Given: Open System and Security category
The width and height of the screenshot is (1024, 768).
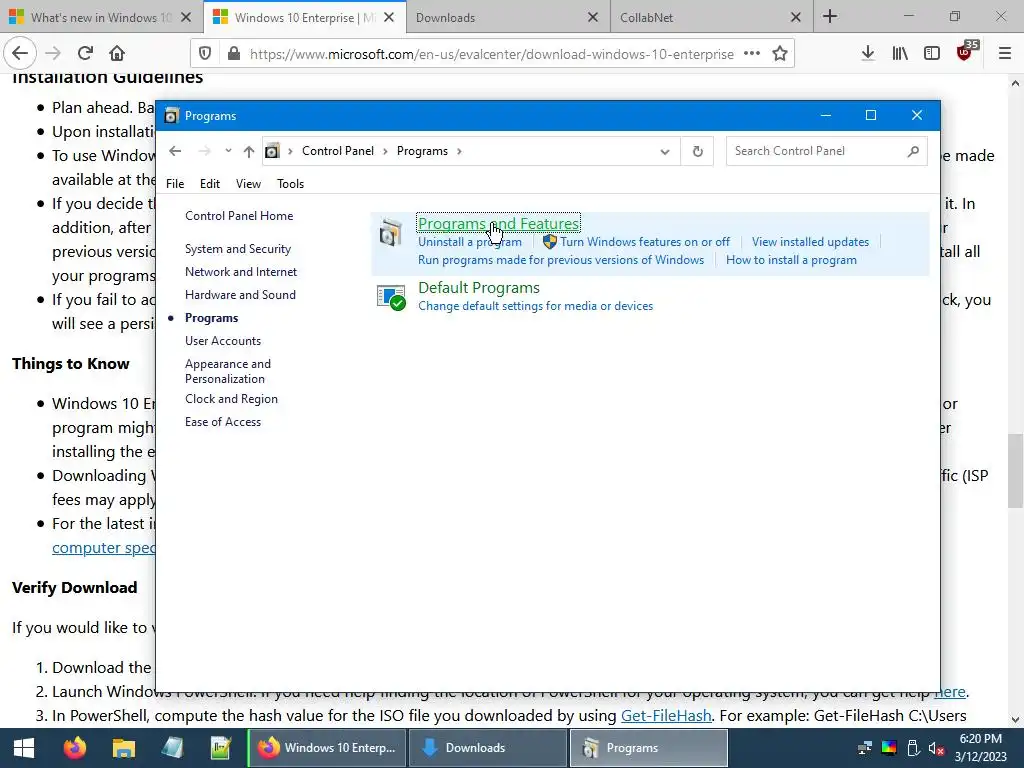Looking at the screenshot, I should [x=238, y=249].
